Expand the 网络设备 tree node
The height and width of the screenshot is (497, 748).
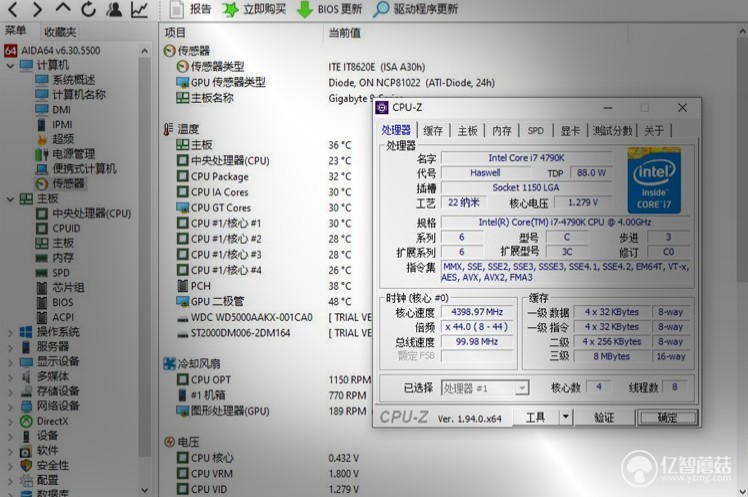(10, 406)
